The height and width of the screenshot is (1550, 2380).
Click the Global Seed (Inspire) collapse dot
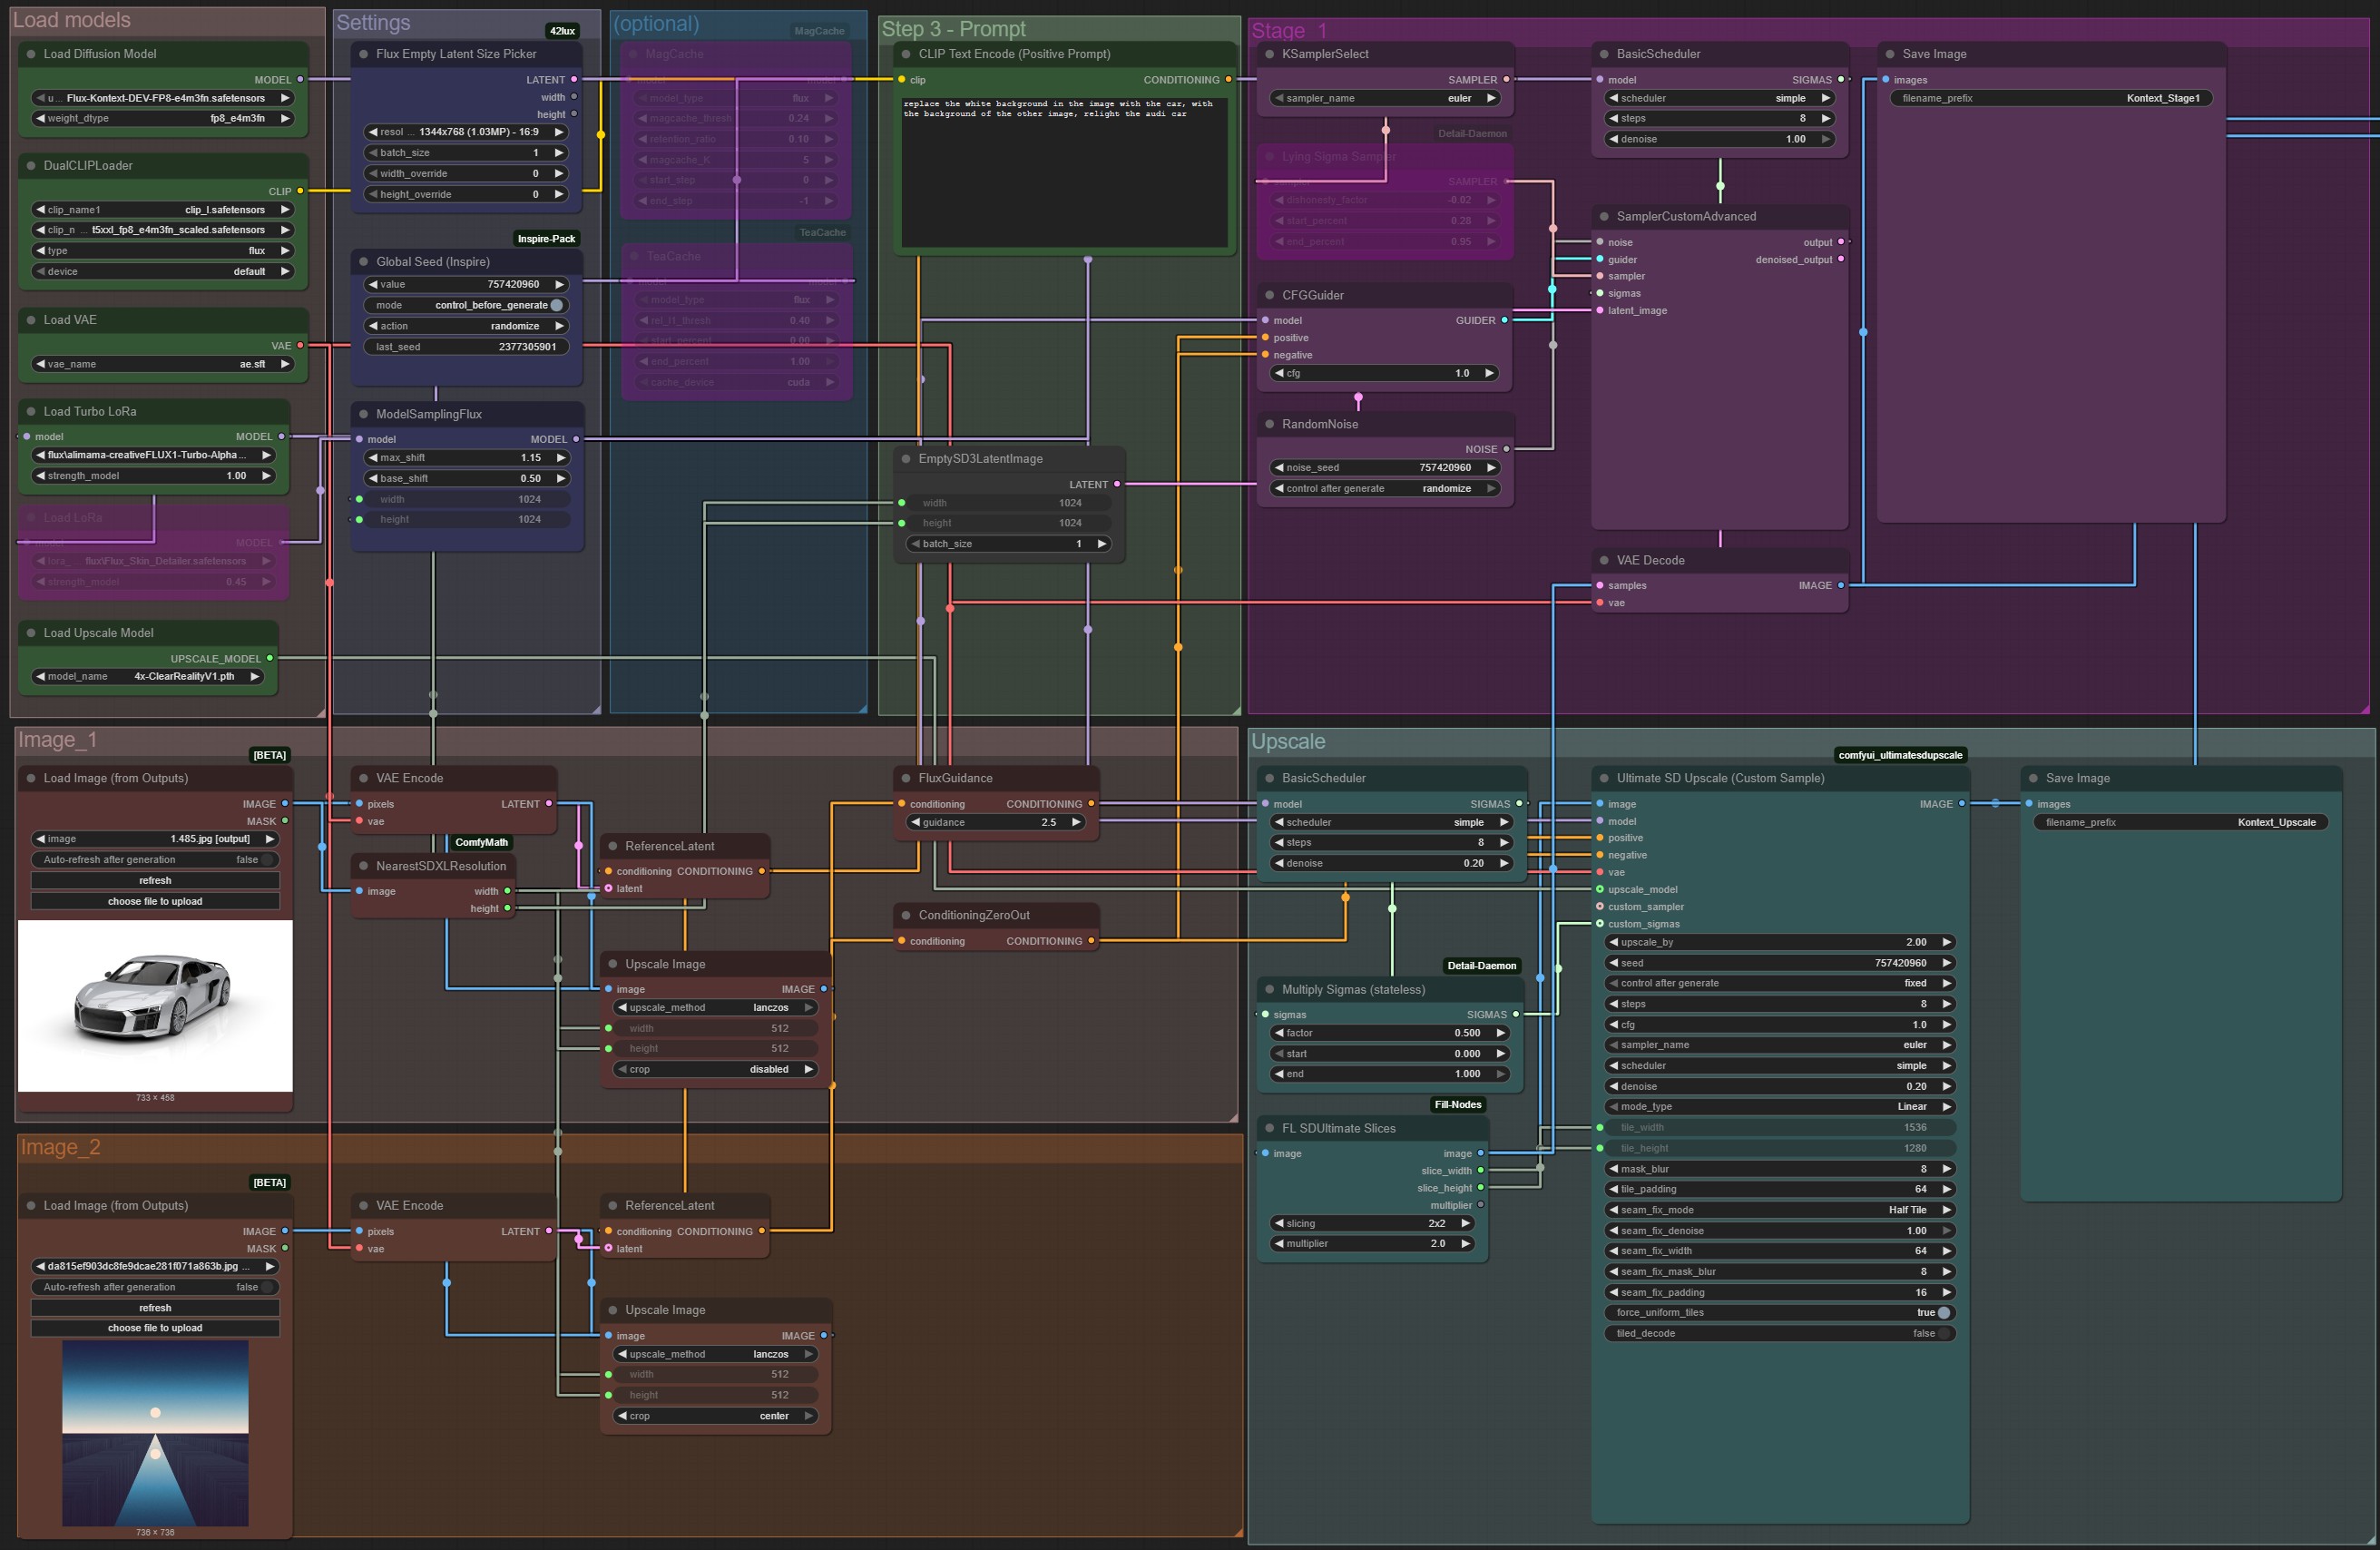364,262
